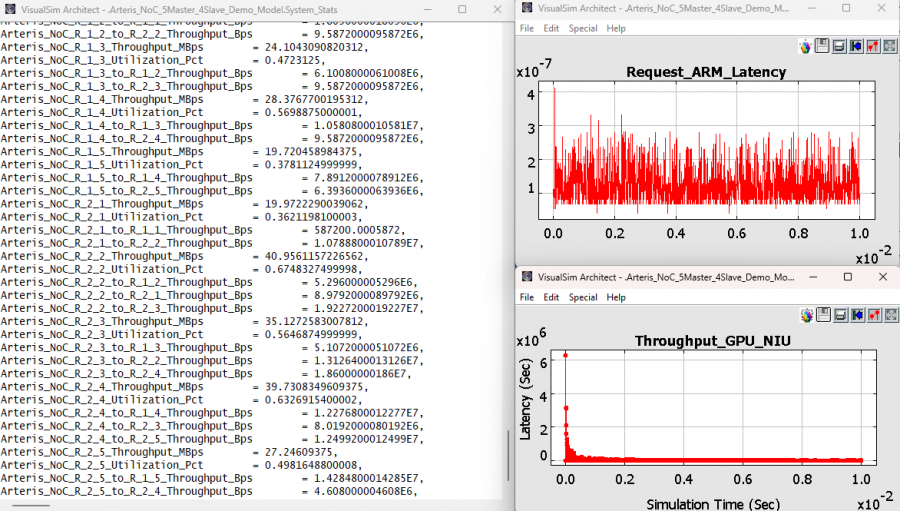Open File menu in Throughput_GPU_NIU window
The height and width of the screenshot is (511, 900).
(526, 297)
